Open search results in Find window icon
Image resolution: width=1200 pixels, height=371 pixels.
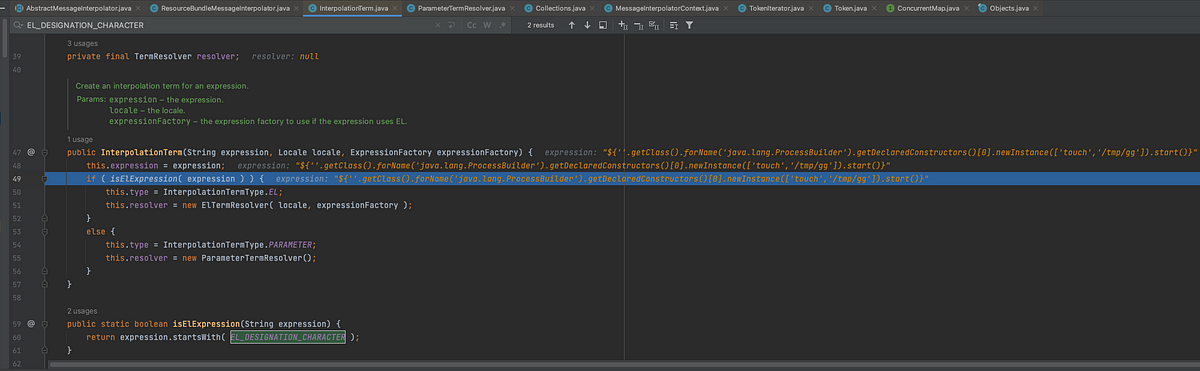click(674, 25)
